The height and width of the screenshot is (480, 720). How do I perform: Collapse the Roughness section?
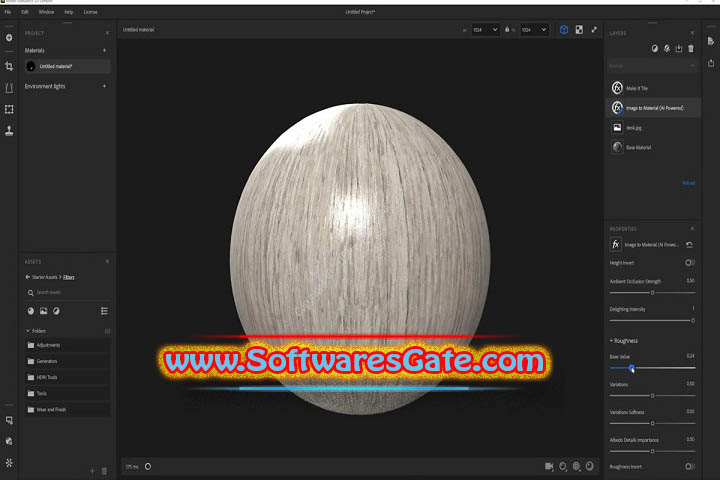[x=611, y=341]
